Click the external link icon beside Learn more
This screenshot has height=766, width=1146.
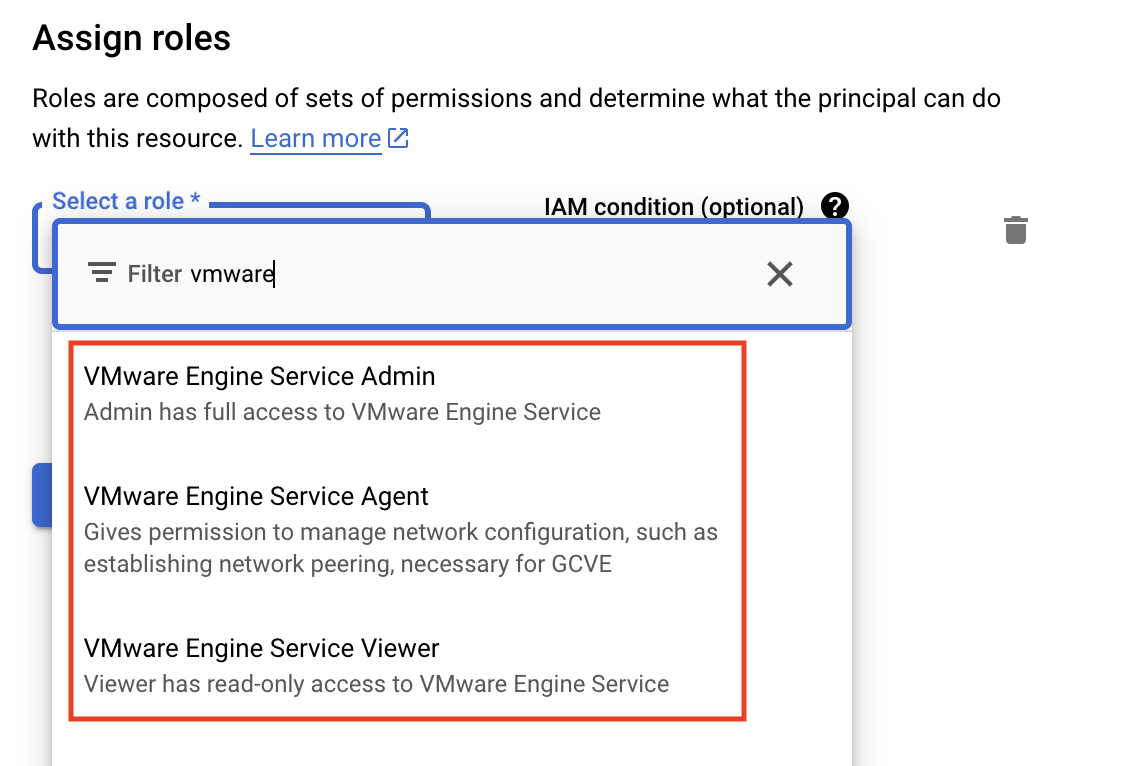(x=398, y=137)
